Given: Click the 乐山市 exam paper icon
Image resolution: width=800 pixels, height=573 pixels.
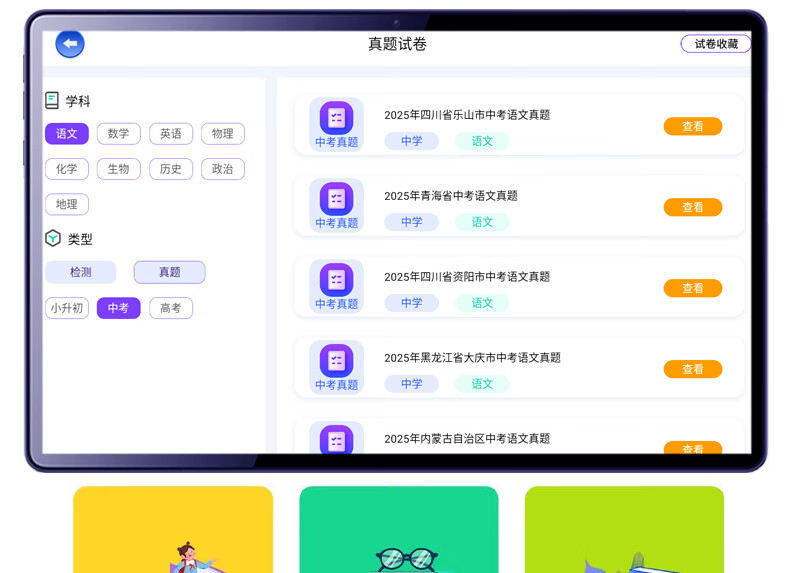Looking at the screenshot, I should tap(336, 118).
